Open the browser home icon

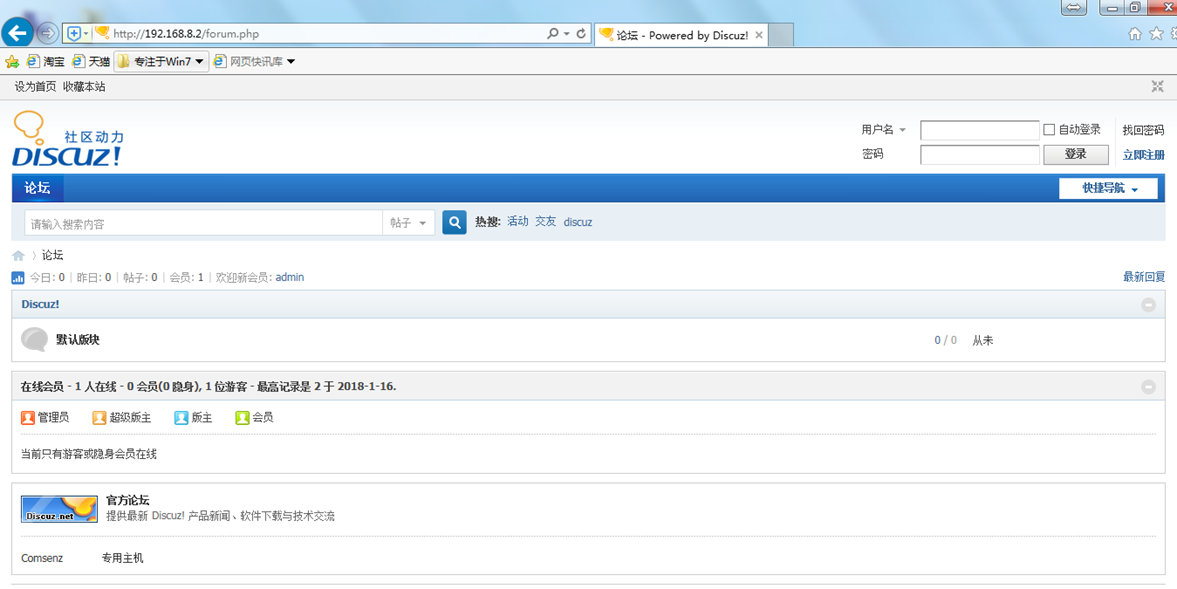(1135, 34)
